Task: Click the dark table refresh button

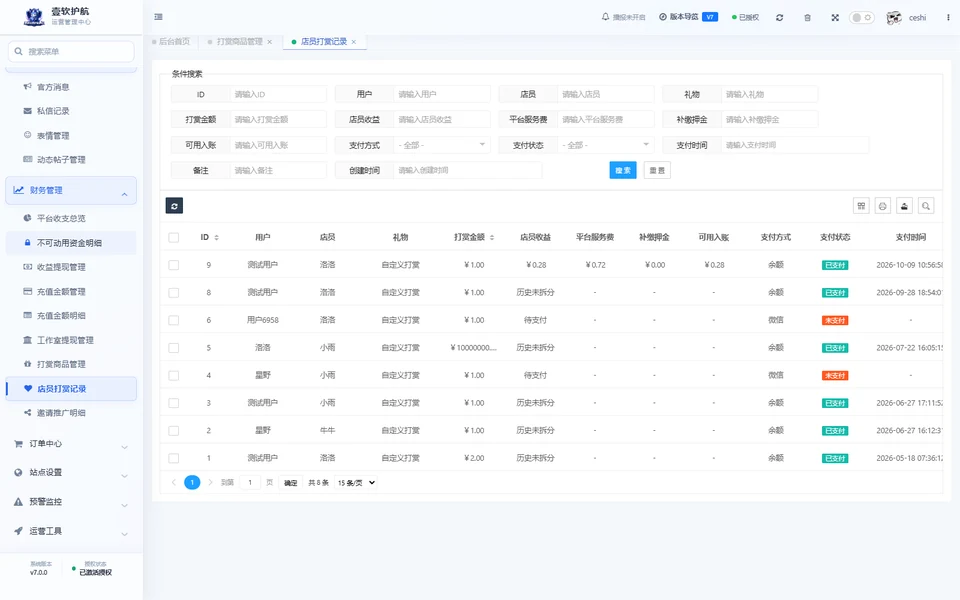Action: click(x=174, y=206)
